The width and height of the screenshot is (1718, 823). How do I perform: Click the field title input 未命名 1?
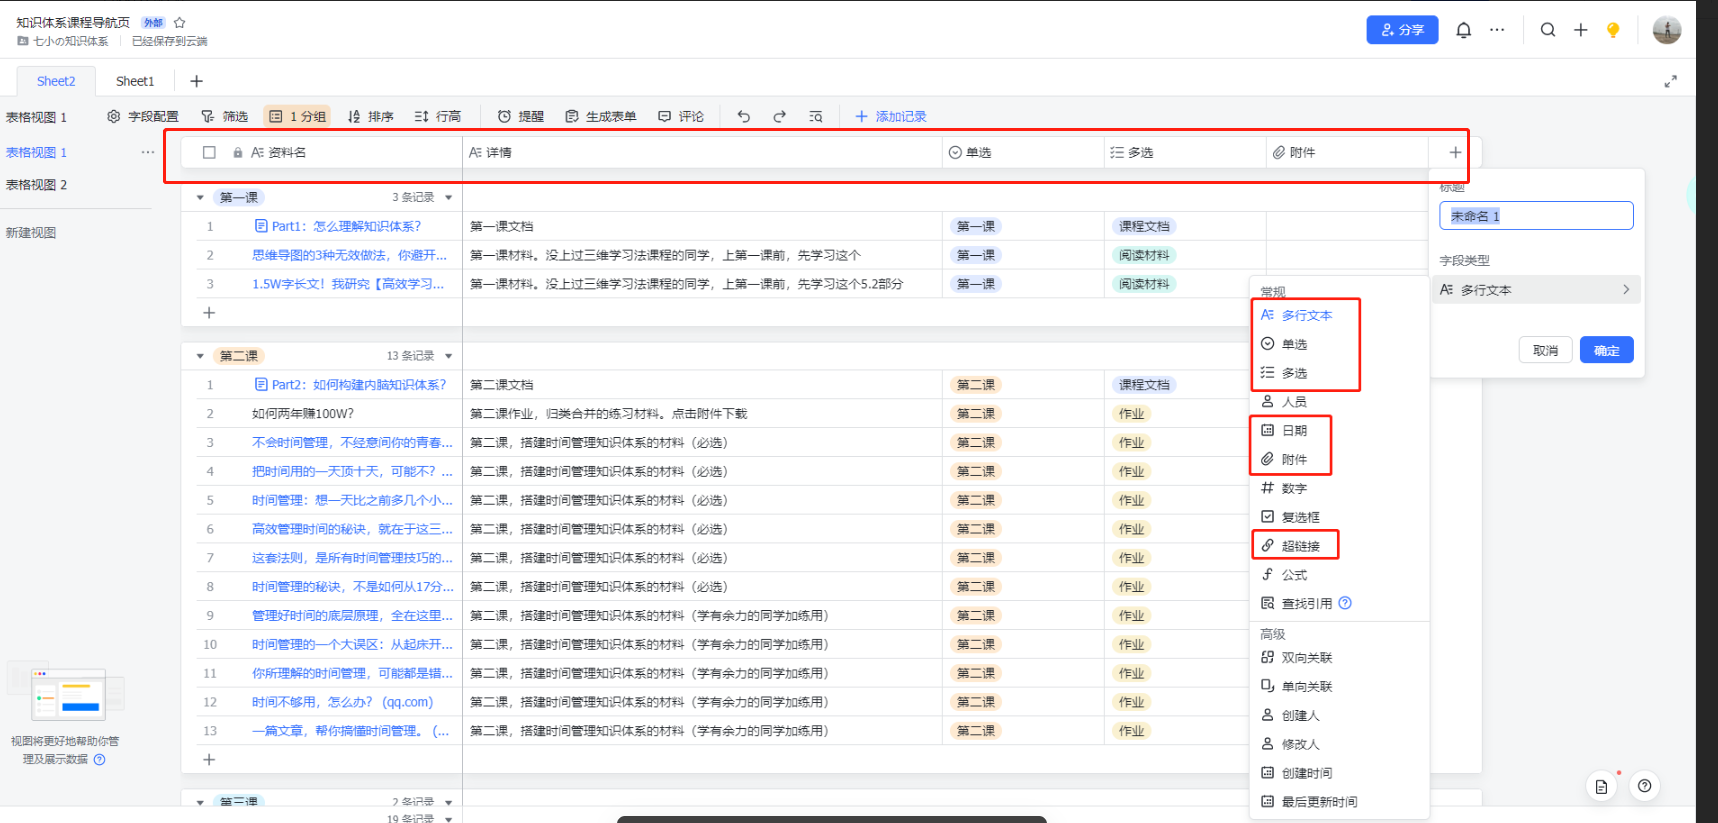(1536, 216)
